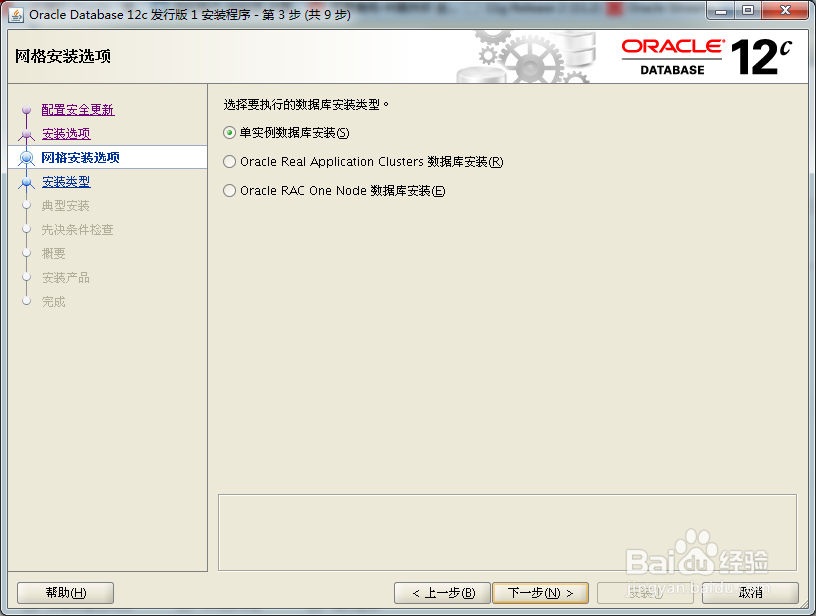This screenshot has width=816, height=616.
Task: Click the 帮助 button
Action: pyautogui.click(x=64, y=592)
